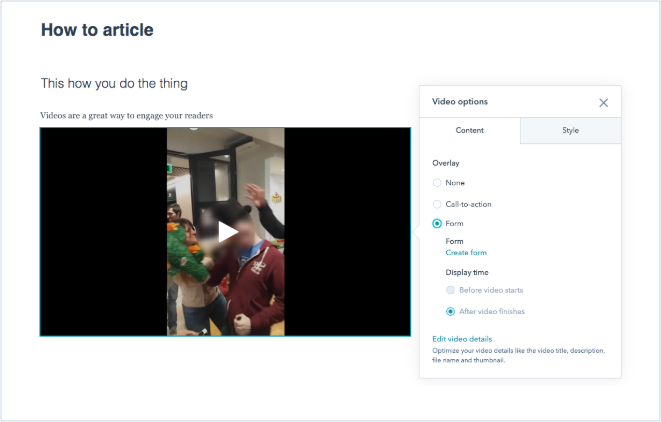This screenshot has width=661, height=422.
Task: Open the Content tab
Action: [x=470, y=130]
